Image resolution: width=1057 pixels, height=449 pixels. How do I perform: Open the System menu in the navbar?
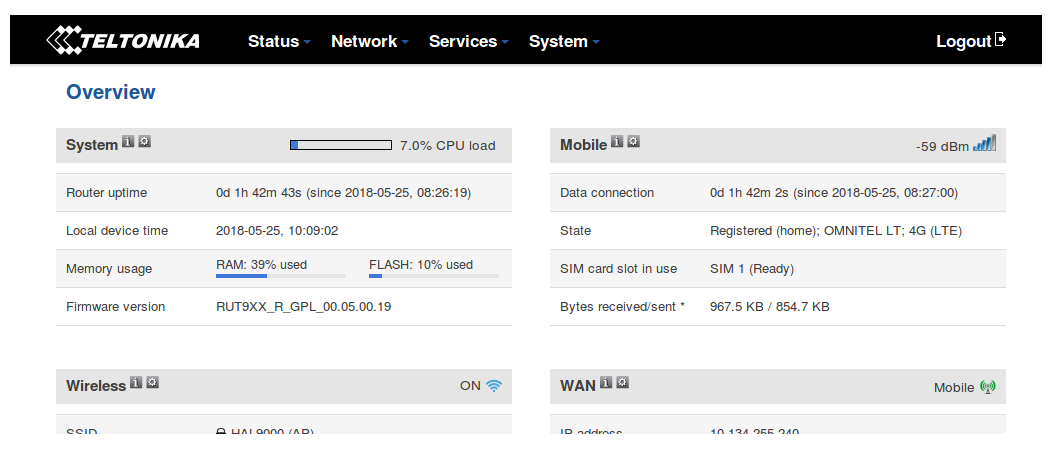click(x=564, y=41)
